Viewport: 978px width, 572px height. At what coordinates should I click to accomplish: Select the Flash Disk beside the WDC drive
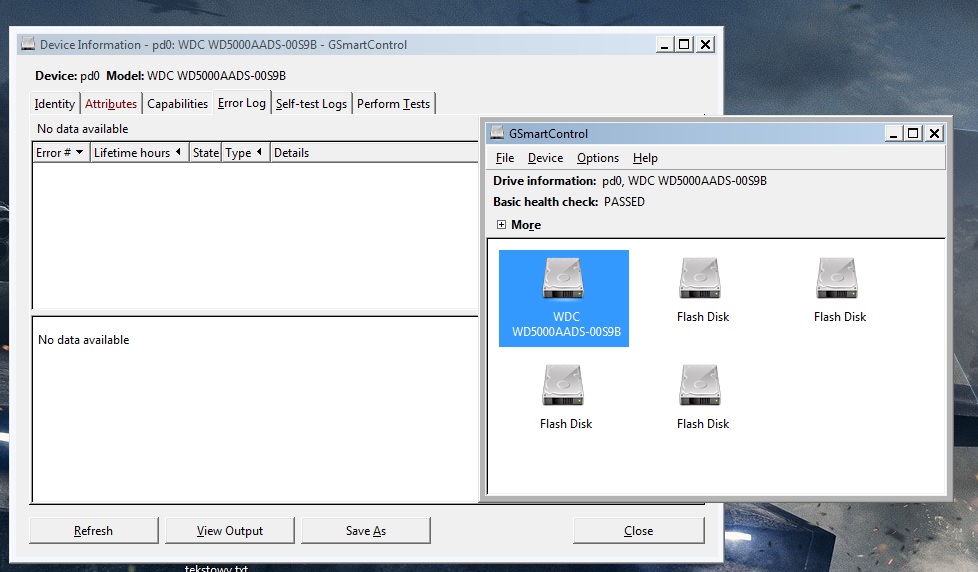702,291
